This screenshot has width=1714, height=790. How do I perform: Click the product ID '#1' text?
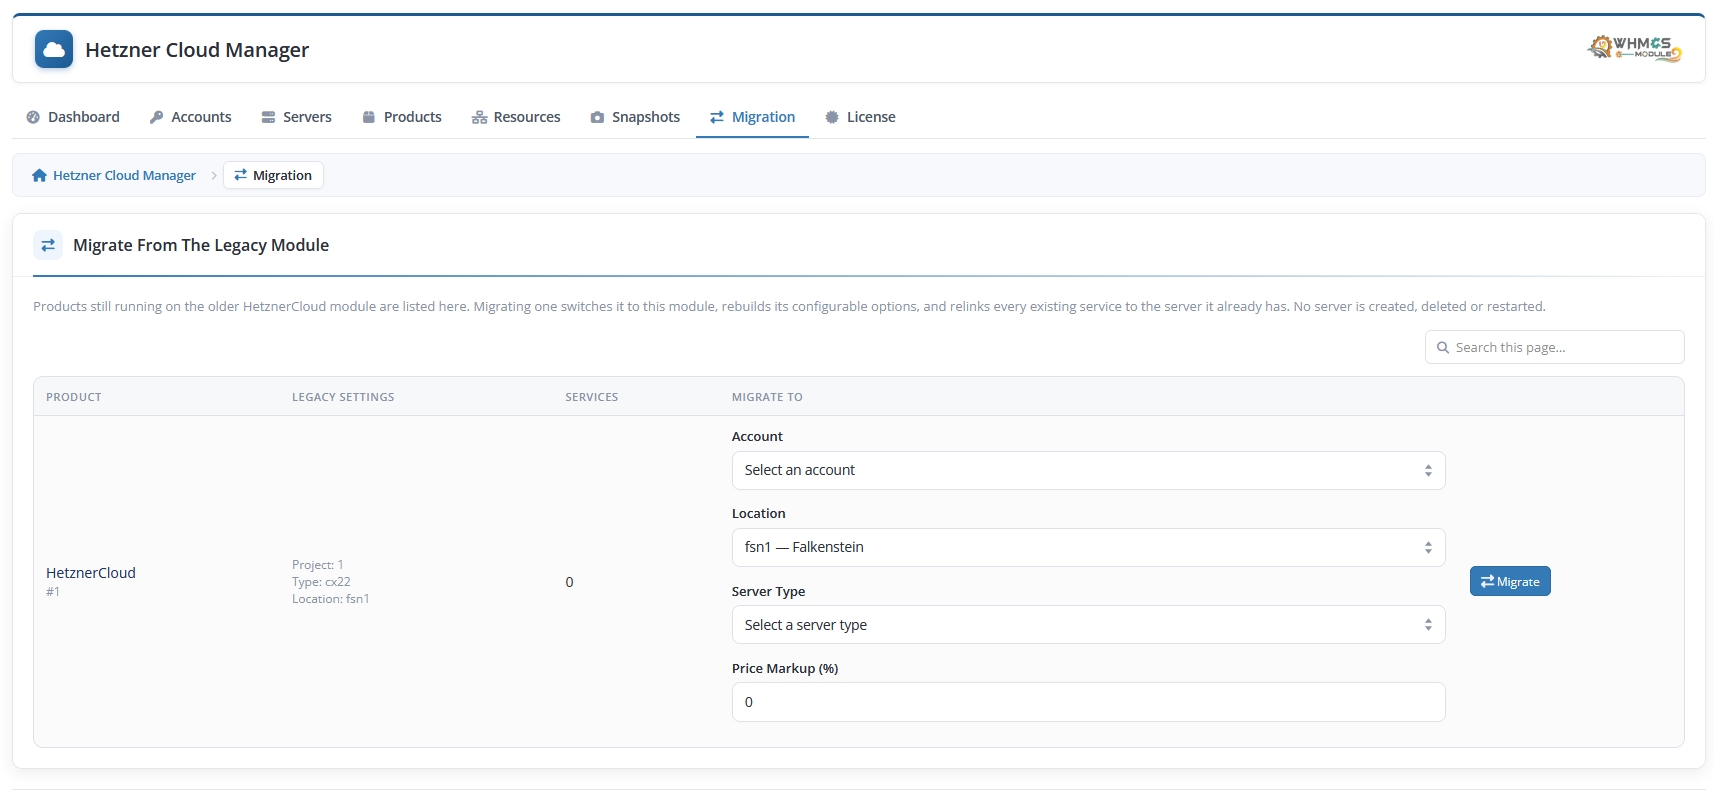click(53, 592)
